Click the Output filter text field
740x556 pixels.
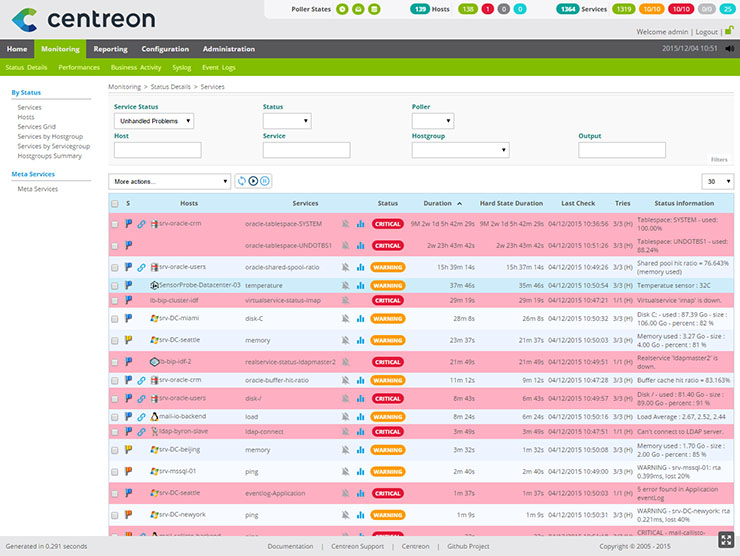(621, 150)
